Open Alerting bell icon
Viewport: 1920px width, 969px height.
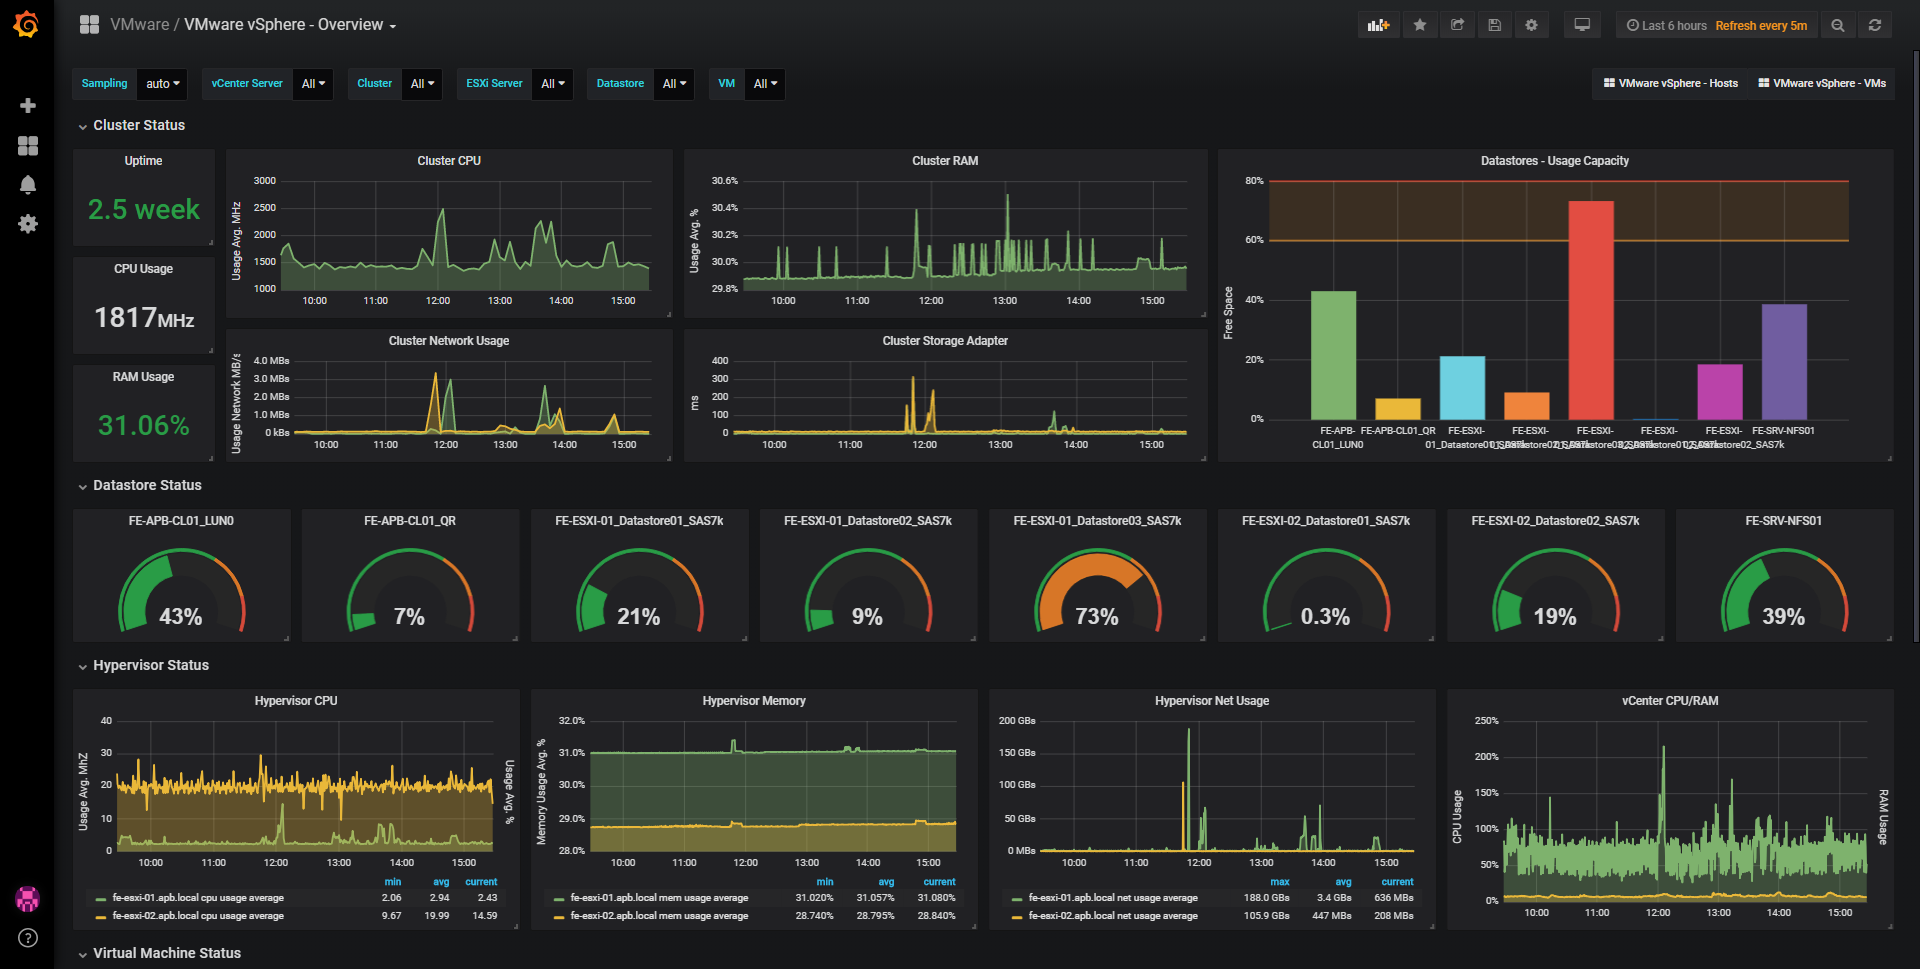point(28,185)
